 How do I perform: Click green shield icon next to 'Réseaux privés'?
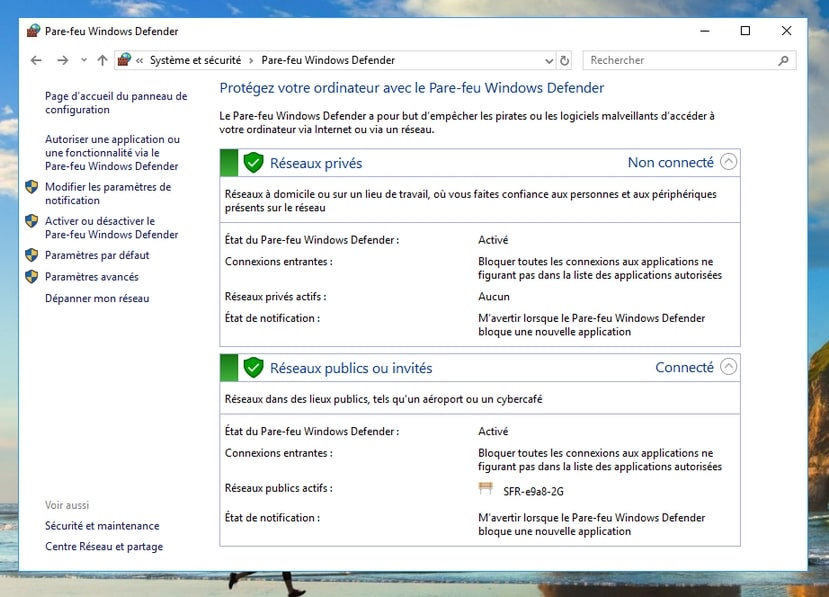(254, 163)
